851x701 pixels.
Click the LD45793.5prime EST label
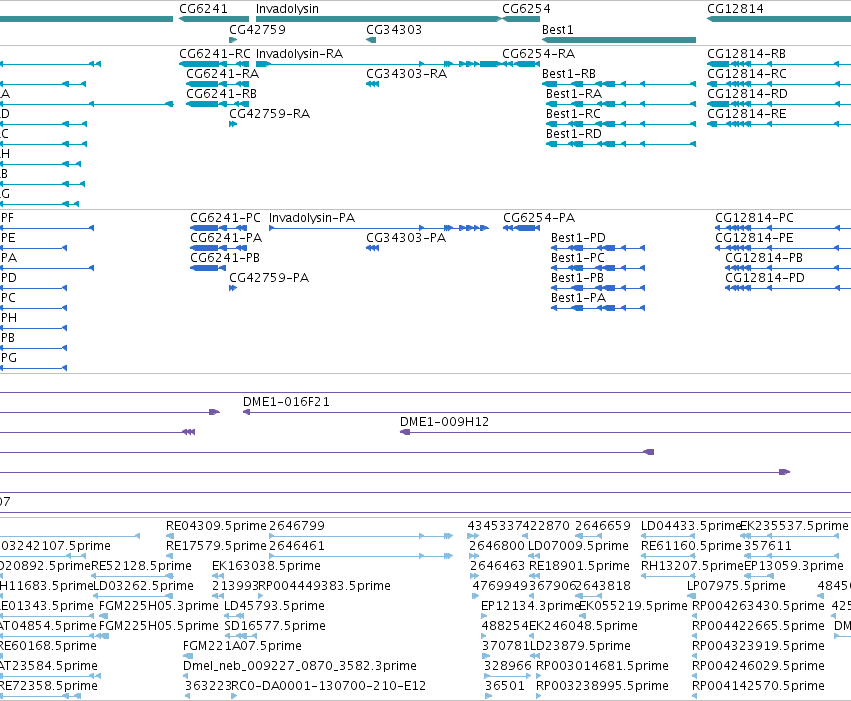pyautogui.click(x=274, y=606)
